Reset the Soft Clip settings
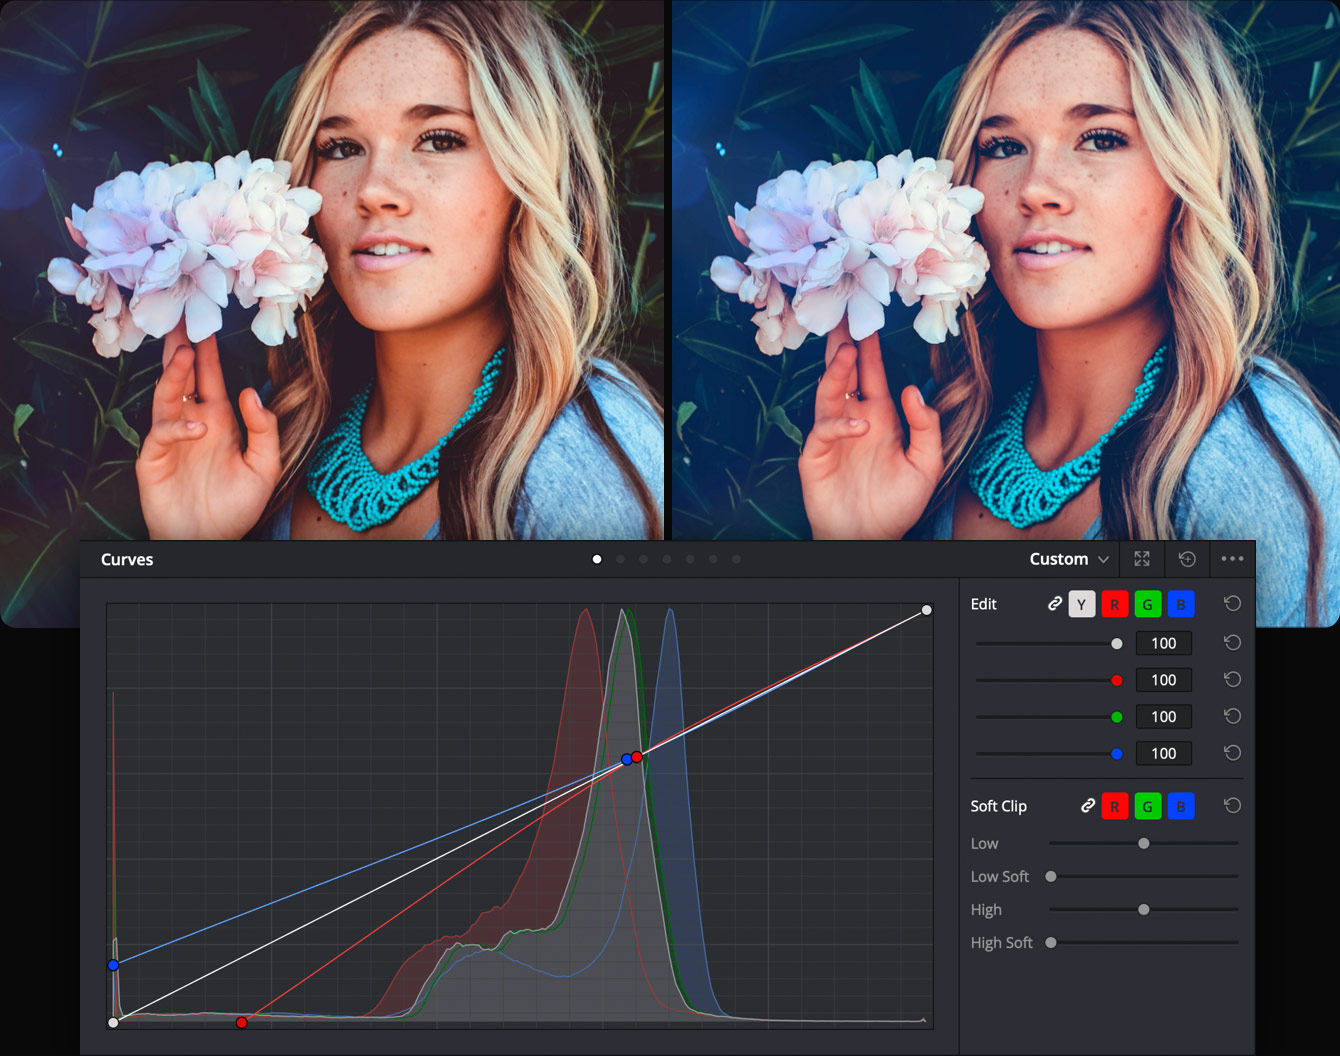The width and height of the screenshot is (1340, 1056). pos(1232,806)
